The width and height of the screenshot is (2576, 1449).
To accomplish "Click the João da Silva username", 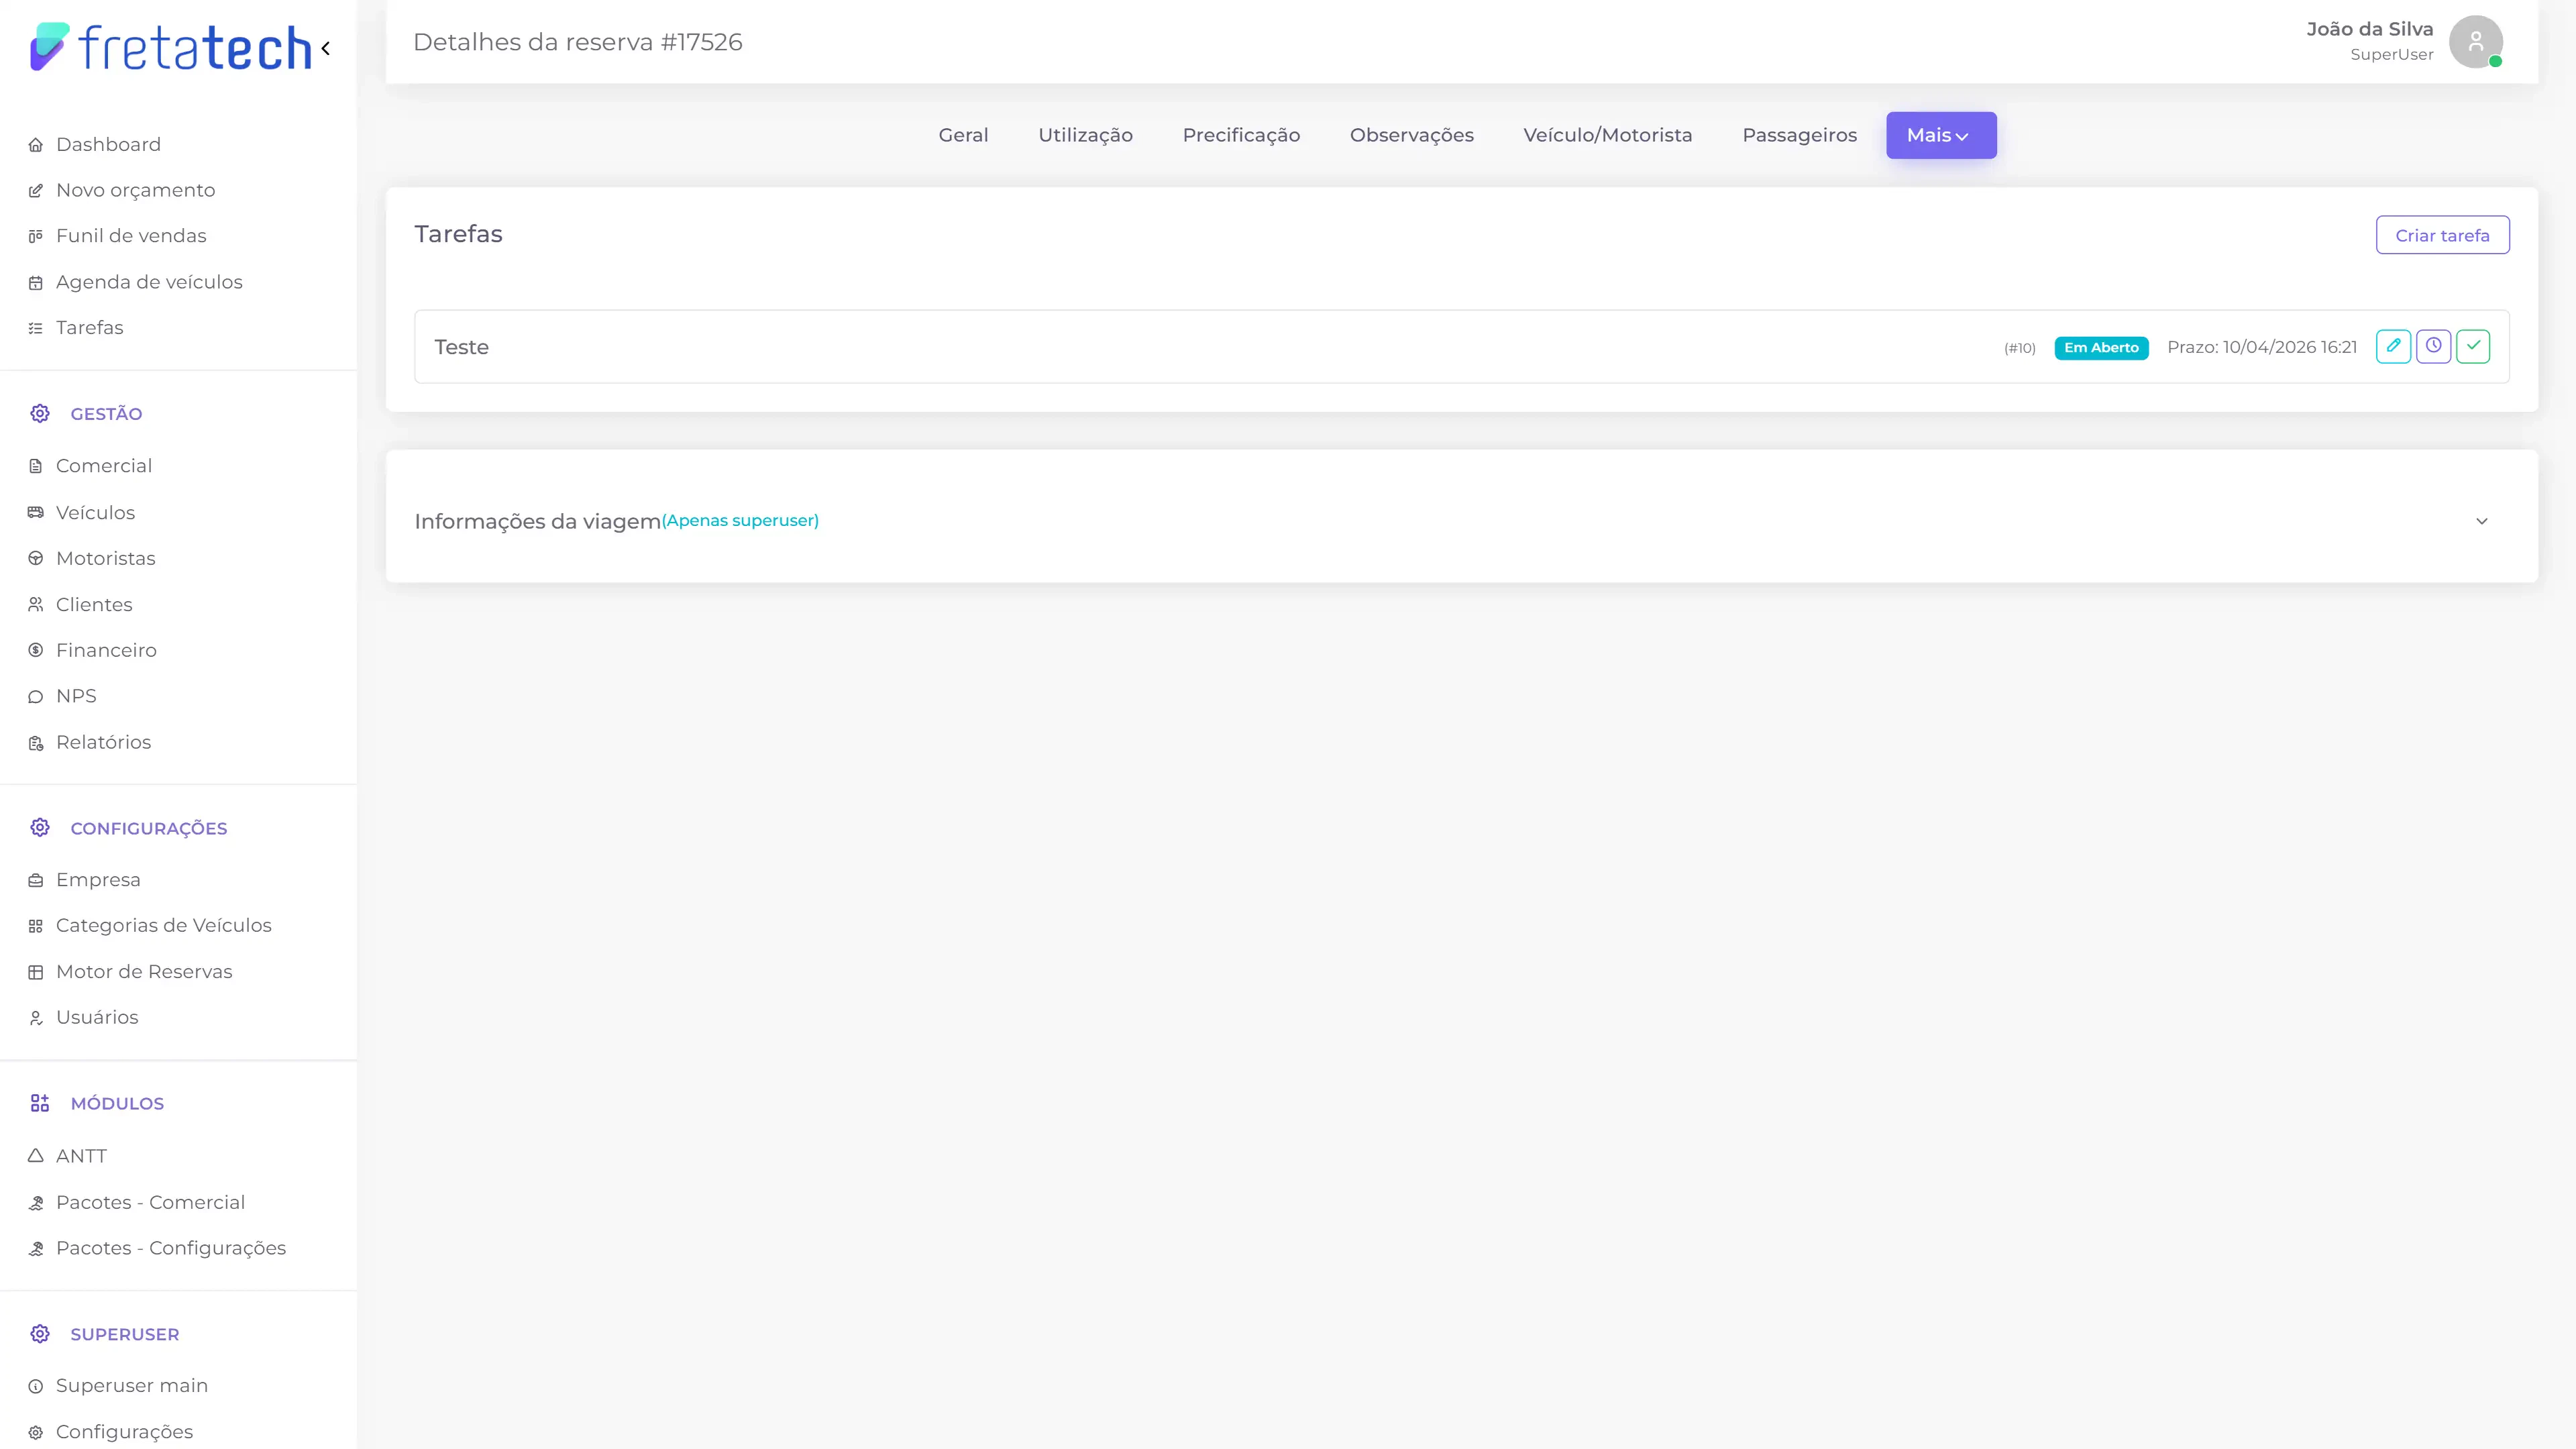I will tap(2369, 29).
